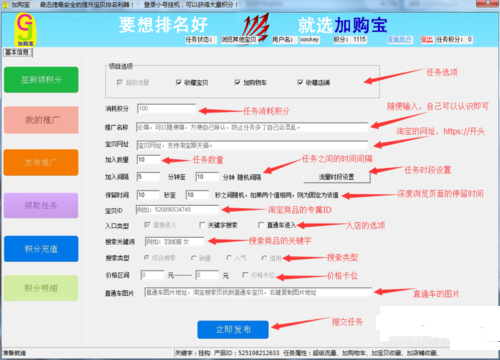Click the 停留时间 maximum seconds field
Viewport: 500px width, 360px height.
(x=197, y=195)
